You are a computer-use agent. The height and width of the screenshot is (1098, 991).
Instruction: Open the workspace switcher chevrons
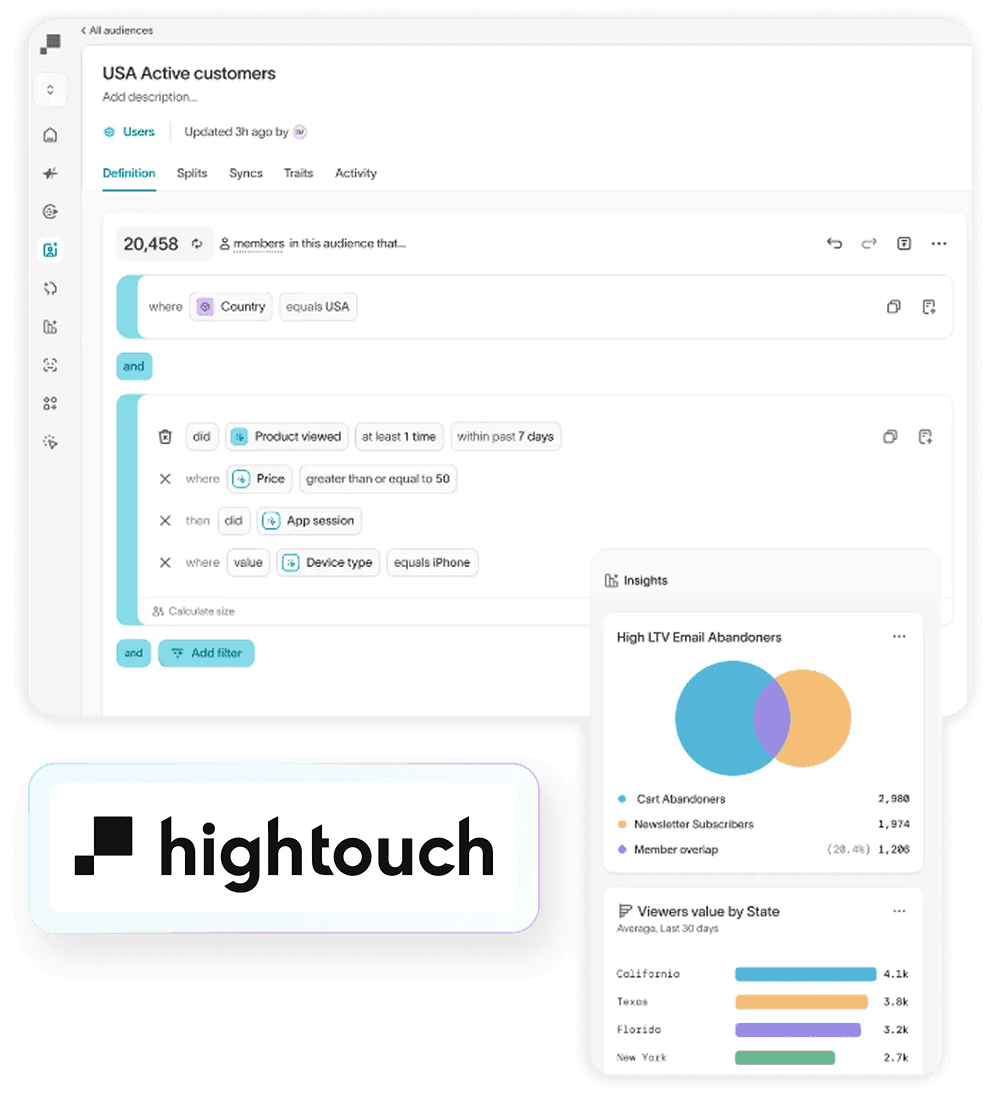(50, 90)
